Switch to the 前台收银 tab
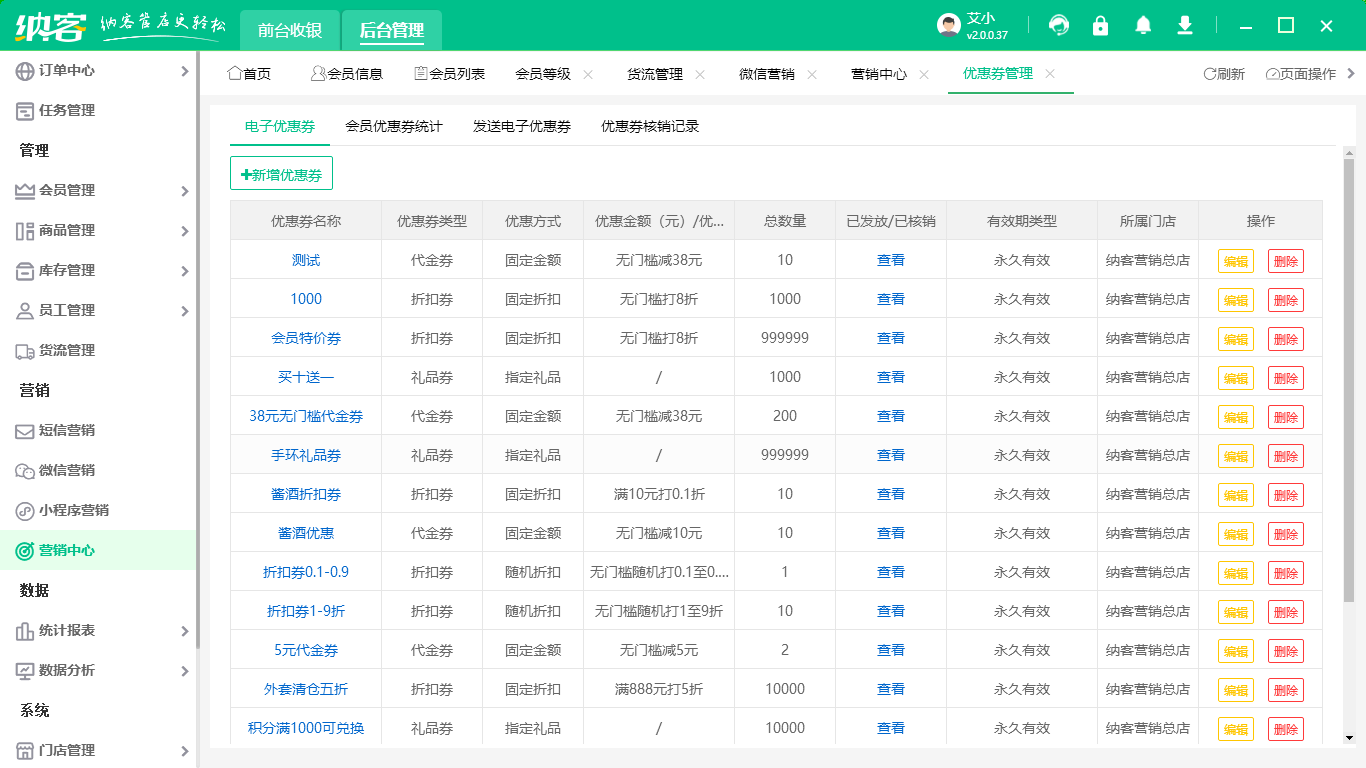This screenshot has width=1366, height=768. click(x=290, y=30)
